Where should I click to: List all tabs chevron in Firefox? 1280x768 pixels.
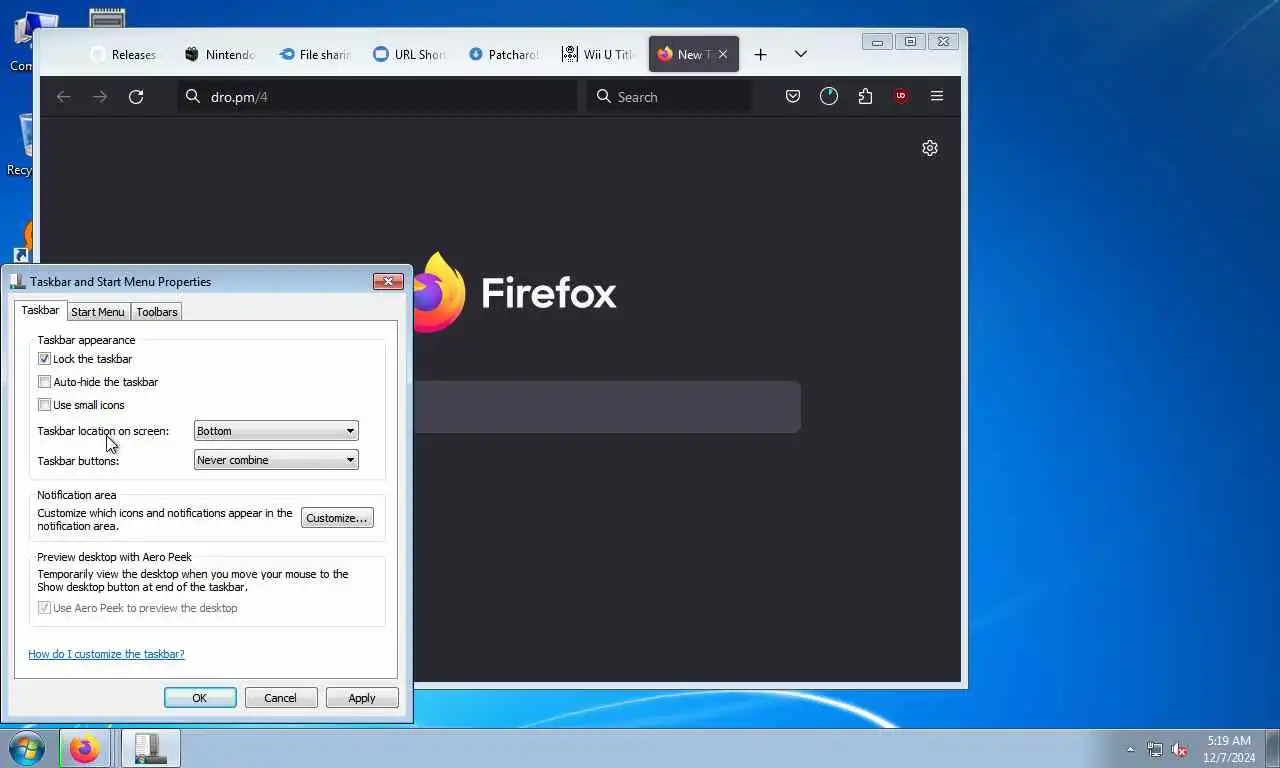[x=800, y=54]
